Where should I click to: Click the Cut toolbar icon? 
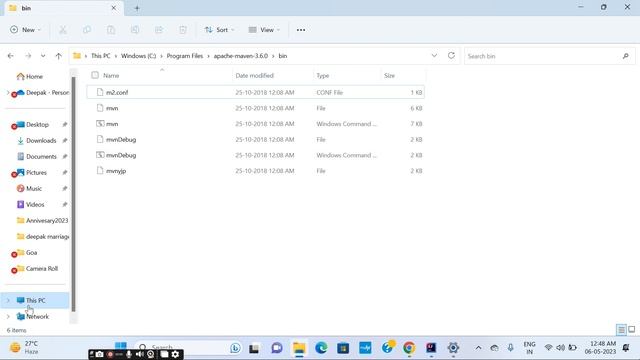[x=63, y=30]
